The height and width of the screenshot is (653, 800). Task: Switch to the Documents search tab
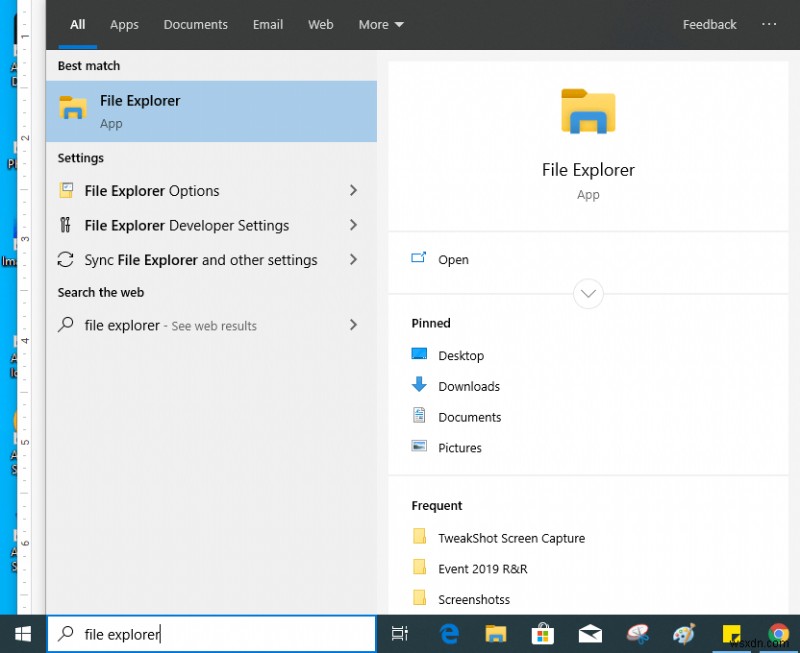pyautogui.click(x=195, y=24)
